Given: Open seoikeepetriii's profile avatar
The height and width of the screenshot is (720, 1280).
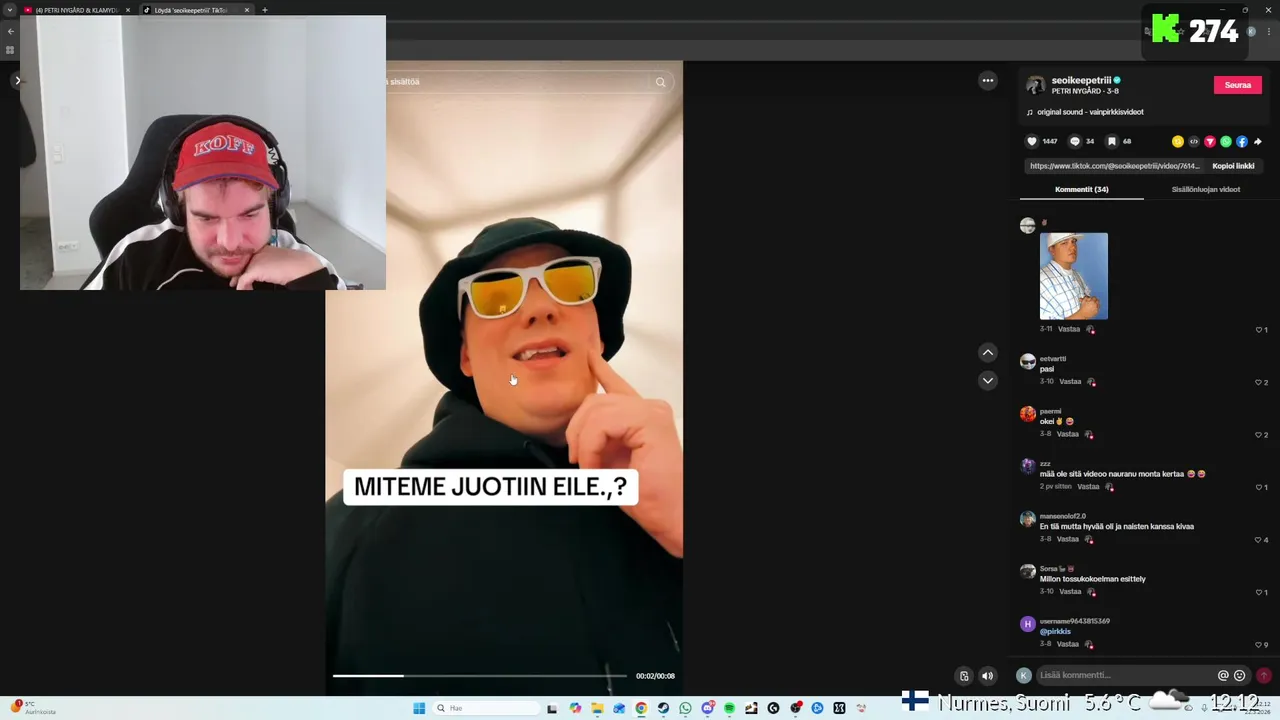Looking at the screenshot, I should pyautogui.click(x=1036, y=85).
